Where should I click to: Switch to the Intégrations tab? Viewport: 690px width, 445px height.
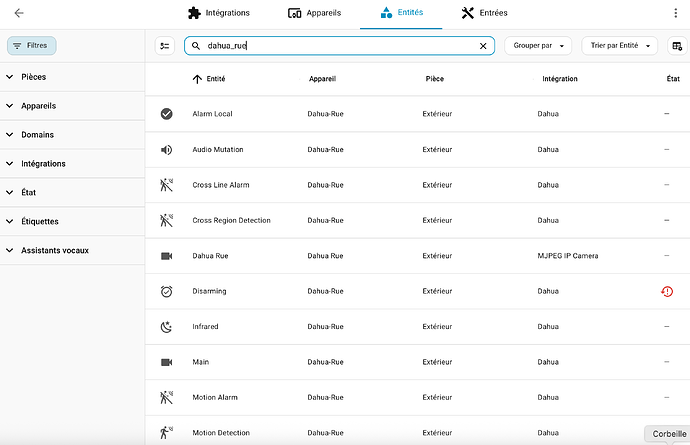coord(218,13)
